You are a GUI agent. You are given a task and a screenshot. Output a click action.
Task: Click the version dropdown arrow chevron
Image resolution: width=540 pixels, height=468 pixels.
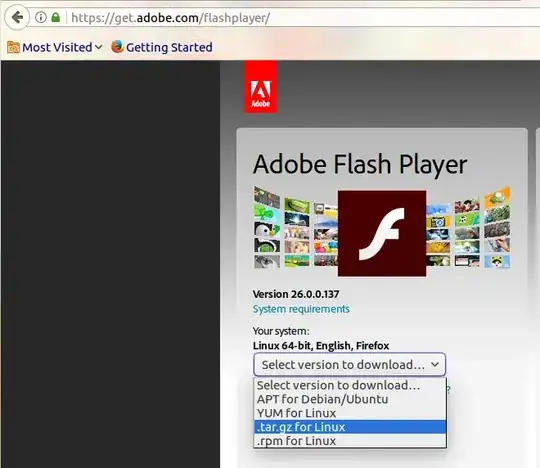tap(435, 364)
